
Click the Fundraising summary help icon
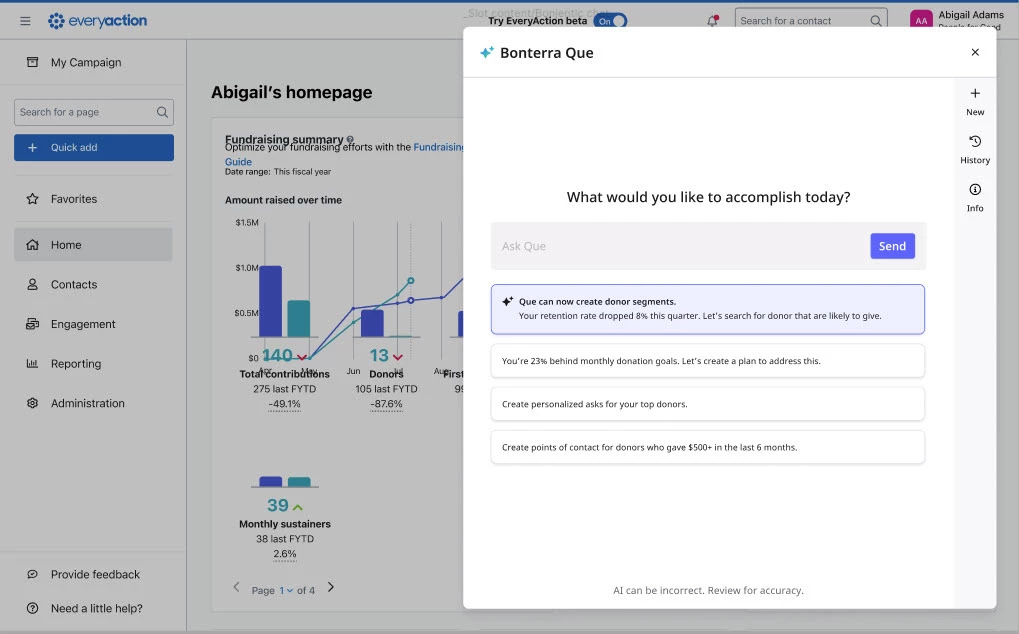click(x=350, y=139)
